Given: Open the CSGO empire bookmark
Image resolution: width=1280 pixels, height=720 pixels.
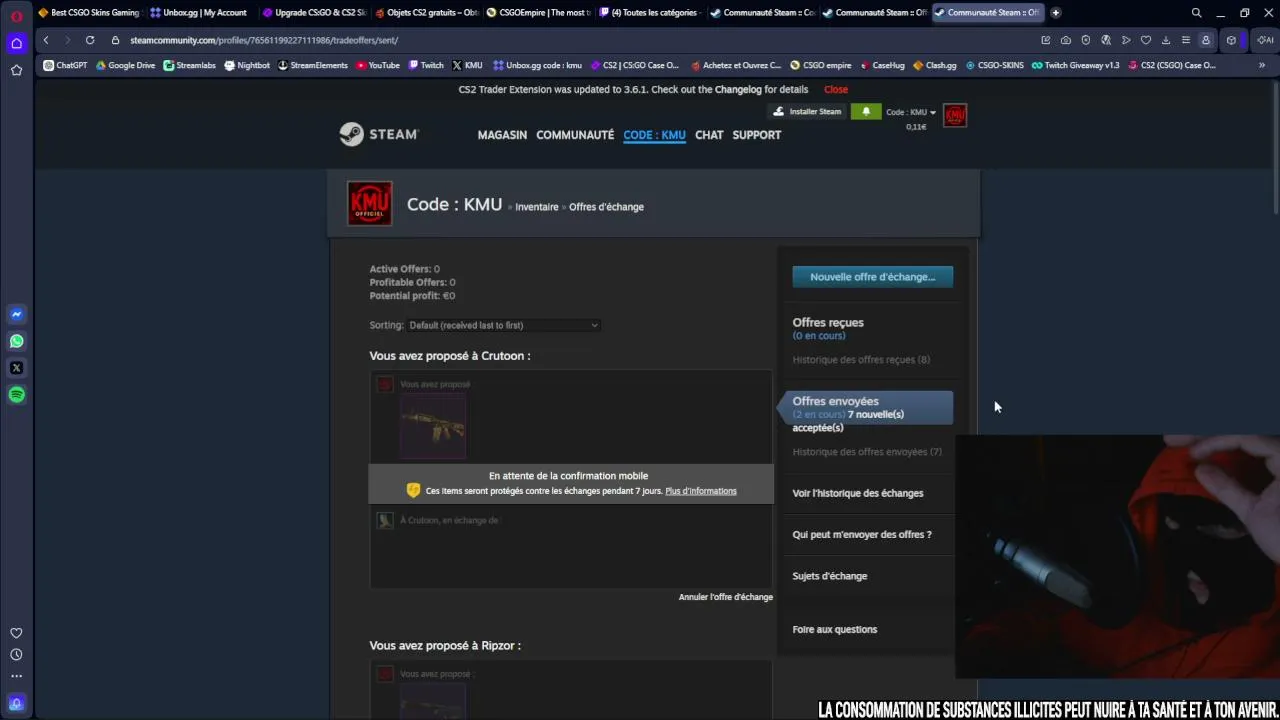Looking at the screenshot, I should click(x=821, y=65).
